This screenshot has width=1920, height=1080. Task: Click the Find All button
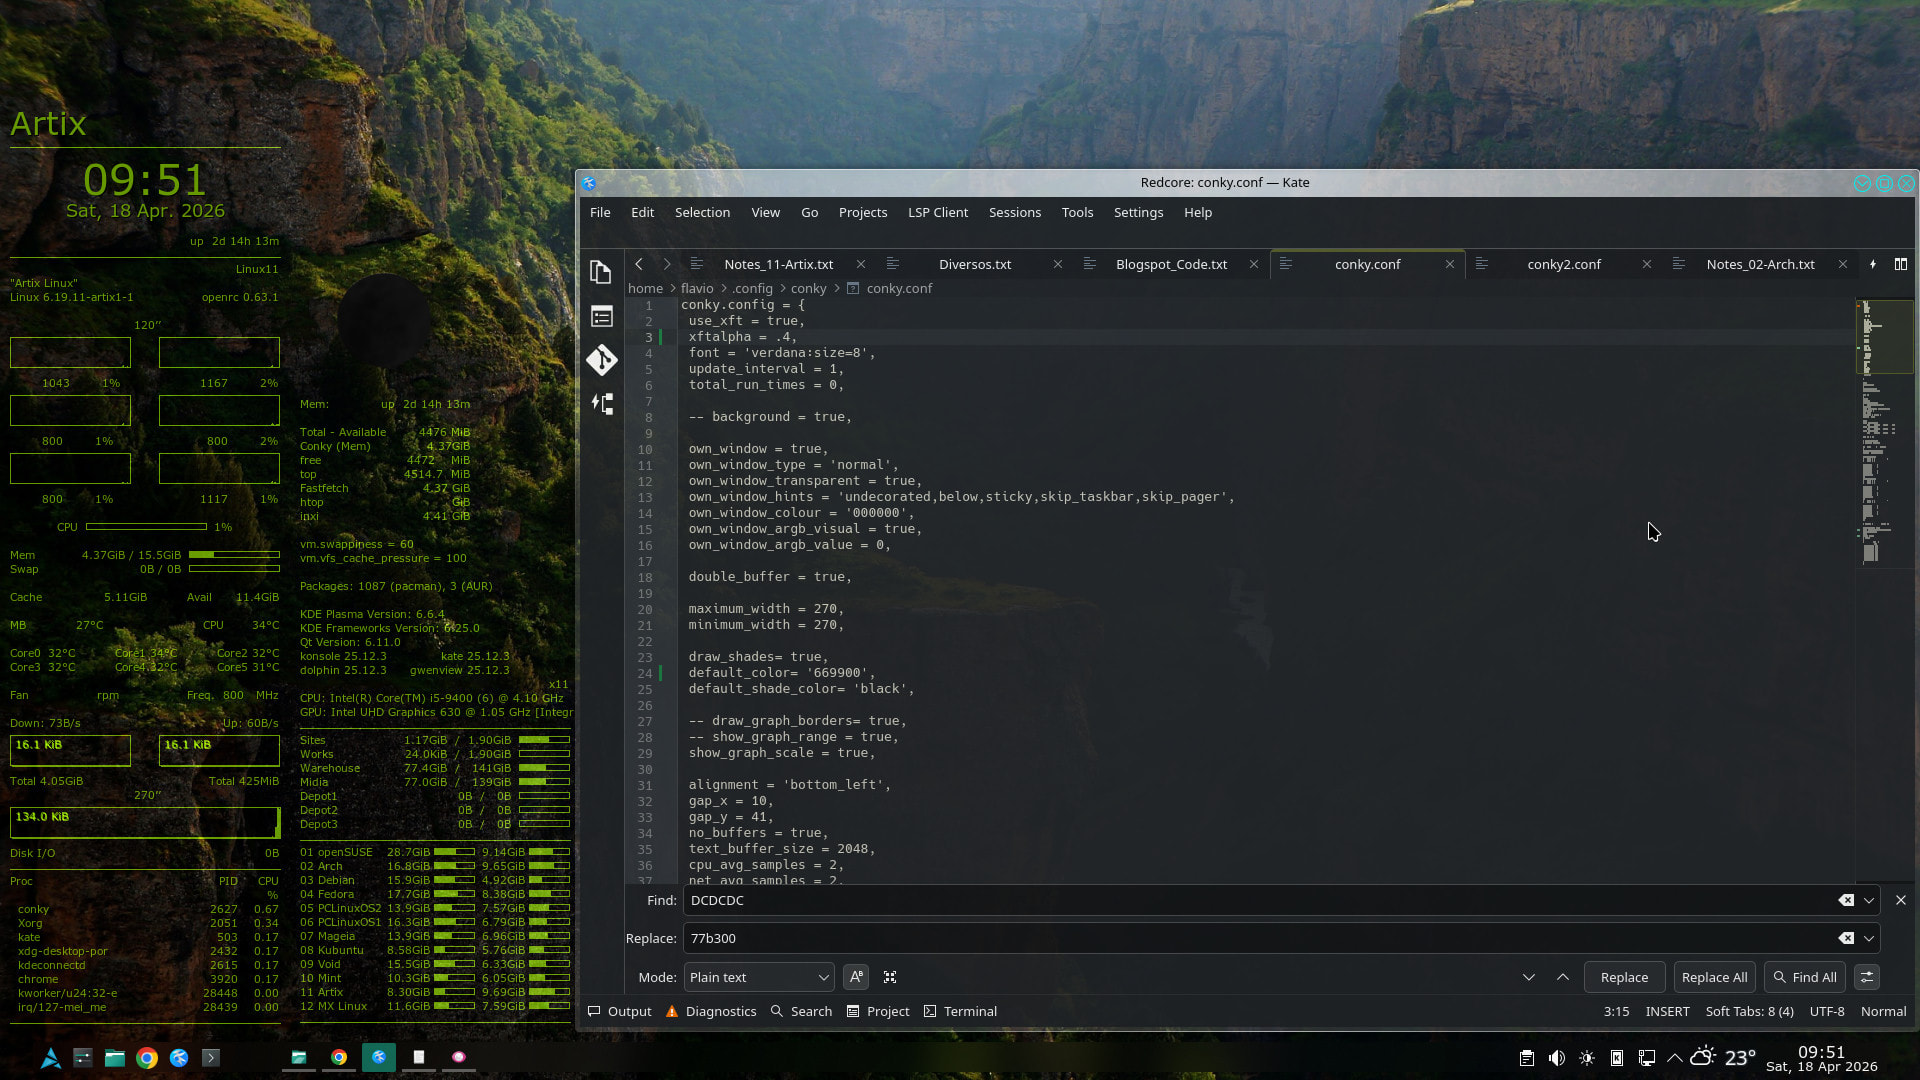click(x=1805, y=977)
